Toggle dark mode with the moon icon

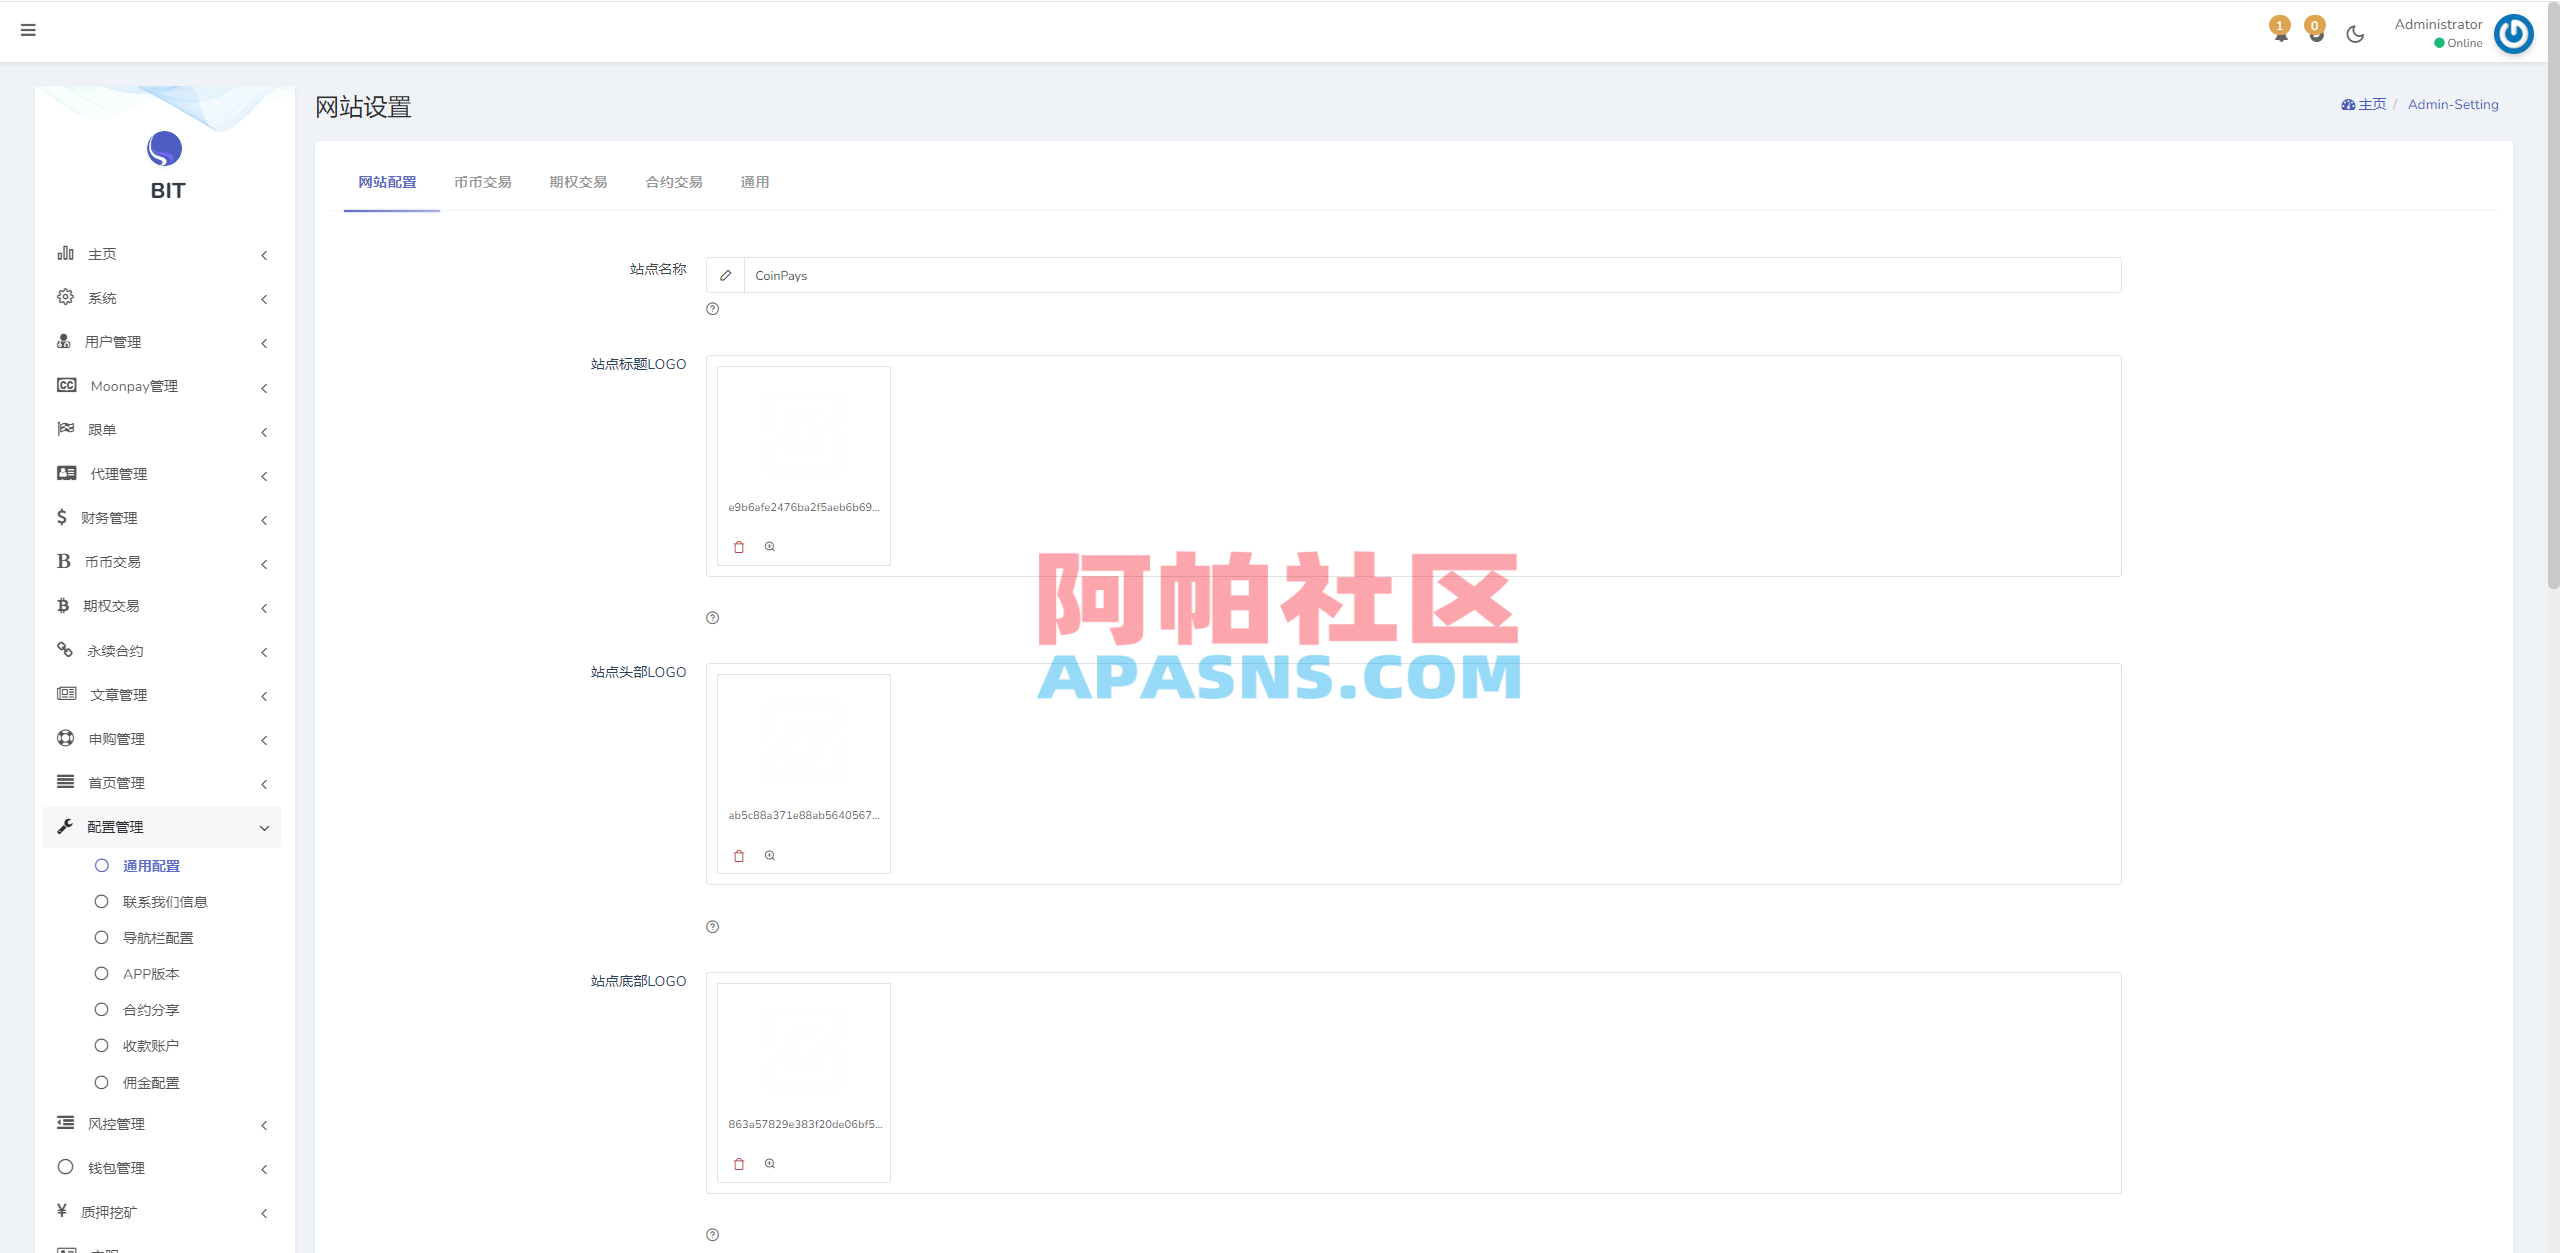coord(2355,33)
